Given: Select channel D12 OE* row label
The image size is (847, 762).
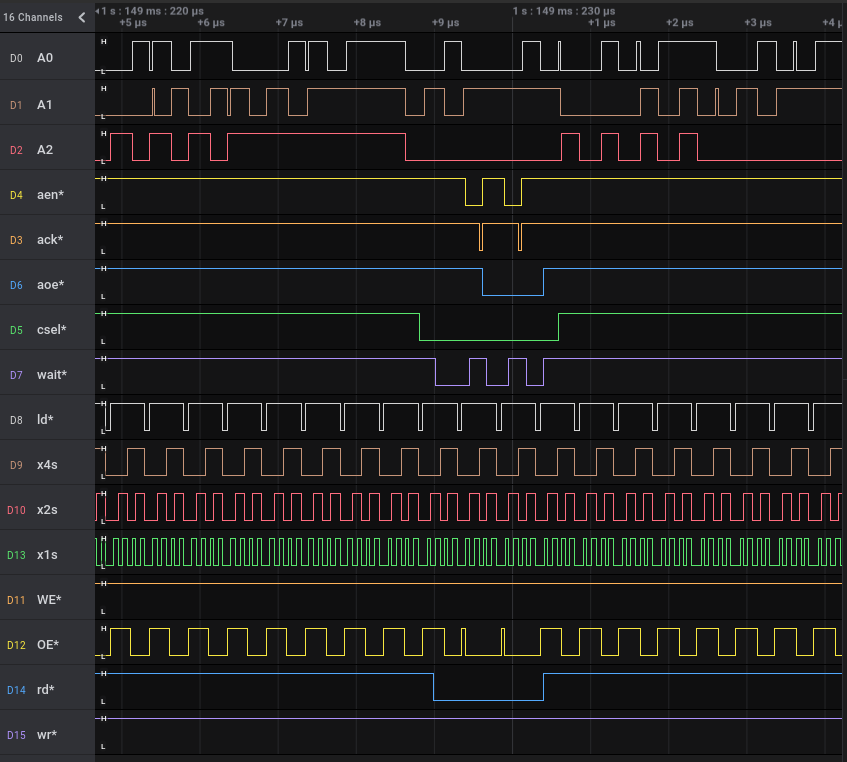Looking at the screenshot, I should 48,644.
